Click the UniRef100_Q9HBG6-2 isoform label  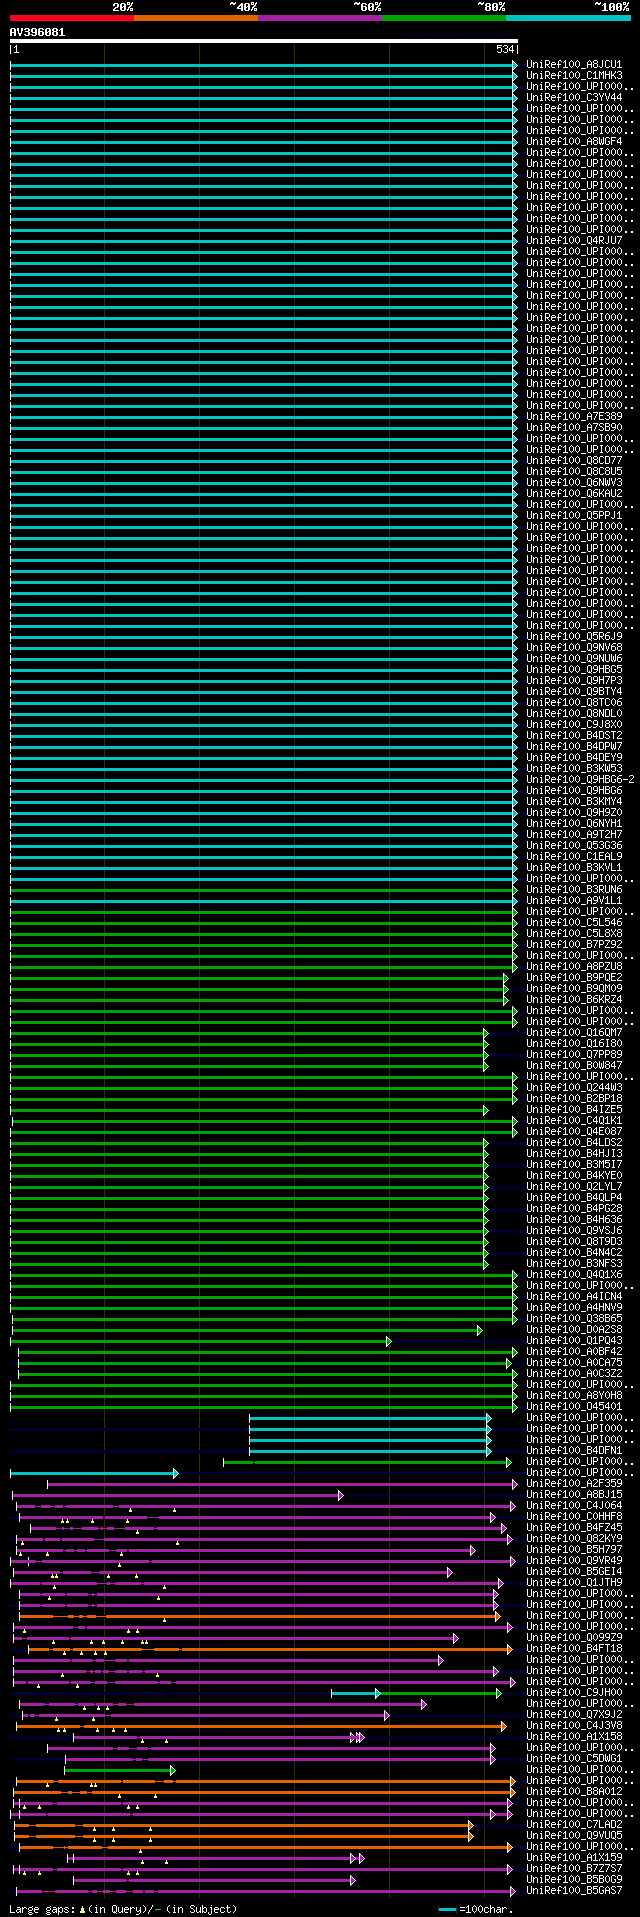pos(580,779)
